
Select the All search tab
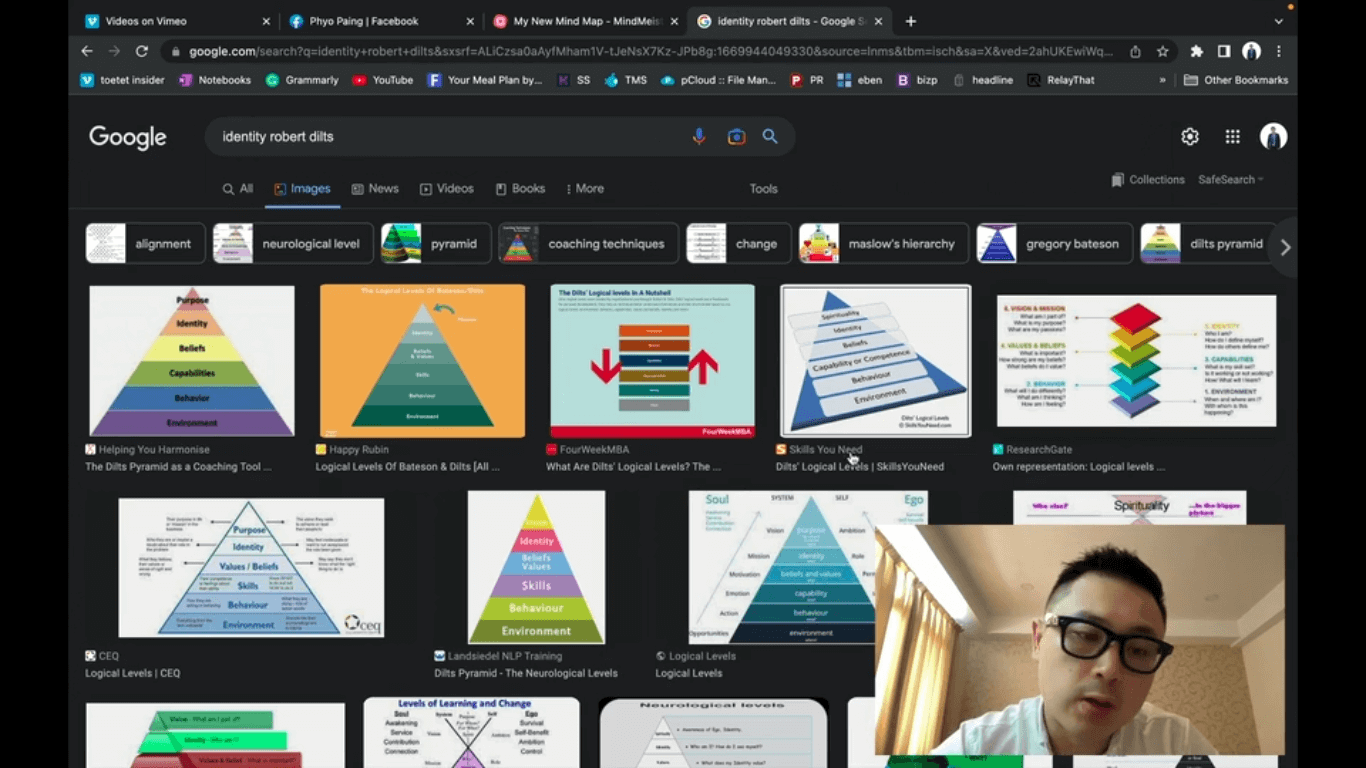tap(237, 188)
